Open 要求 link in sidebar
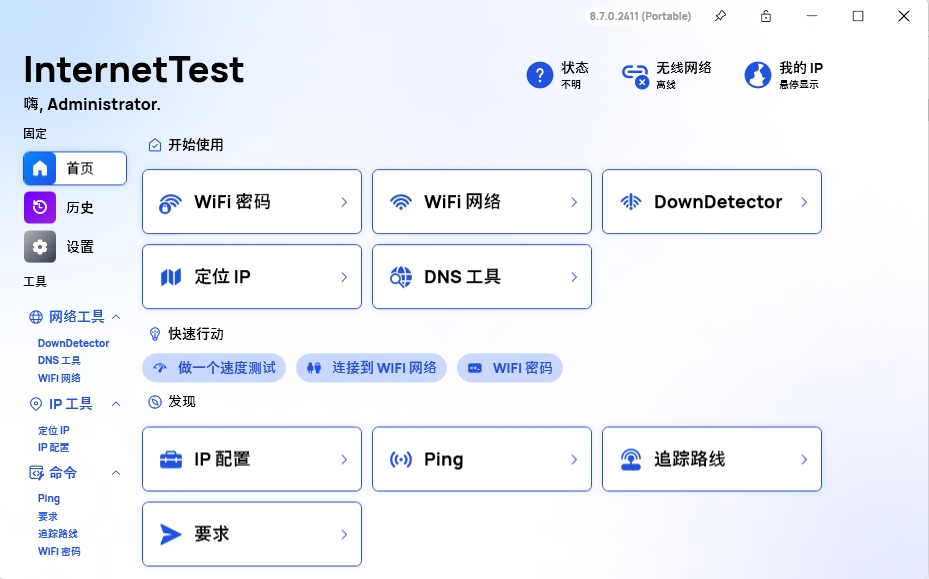 coord(48,516)
